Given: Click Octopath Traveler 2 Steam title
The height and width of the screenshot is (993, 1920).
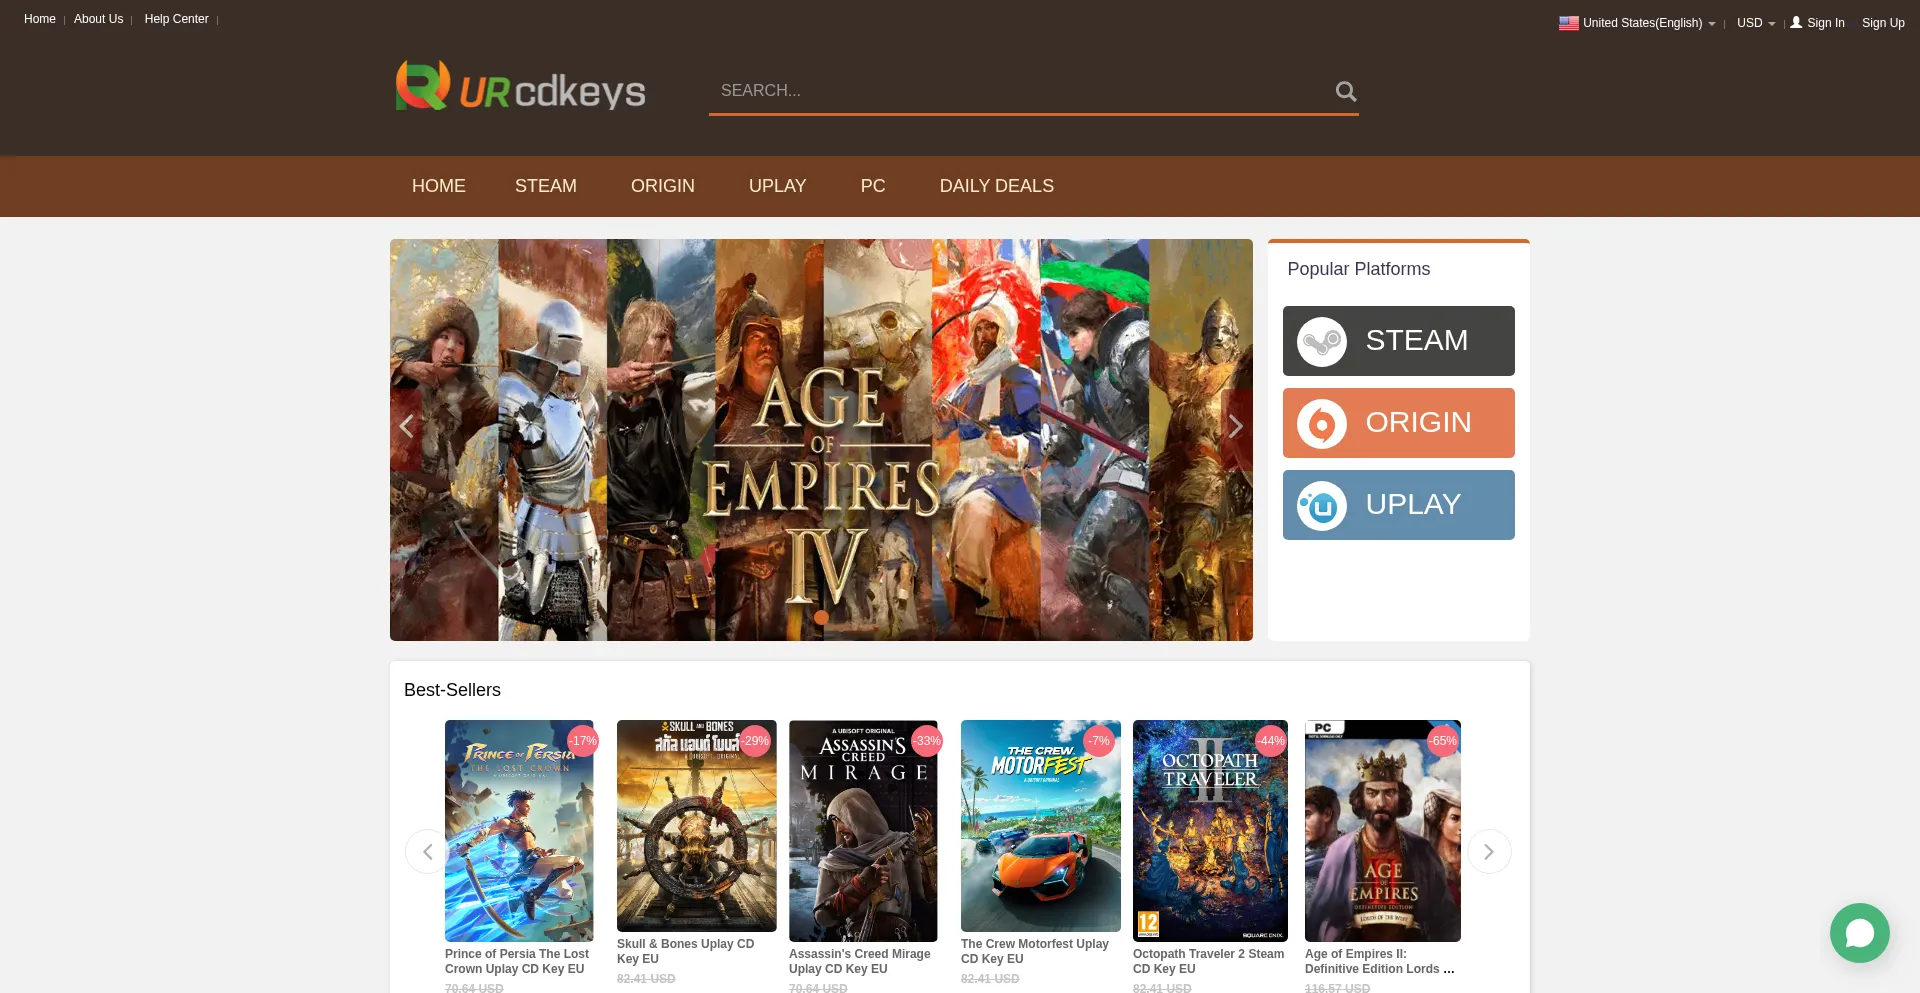Looking at the screenshot, I should pyautogui.click(x=1209, y=961).
